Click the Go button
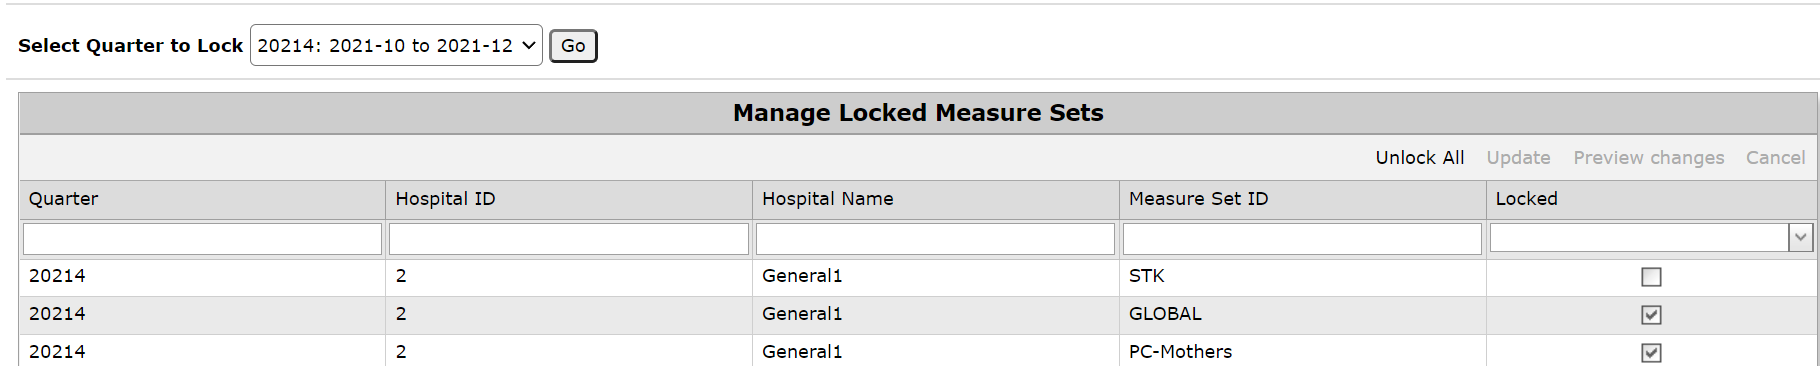1820x366 pixels. pyautogui.click(x=573, y=46)
